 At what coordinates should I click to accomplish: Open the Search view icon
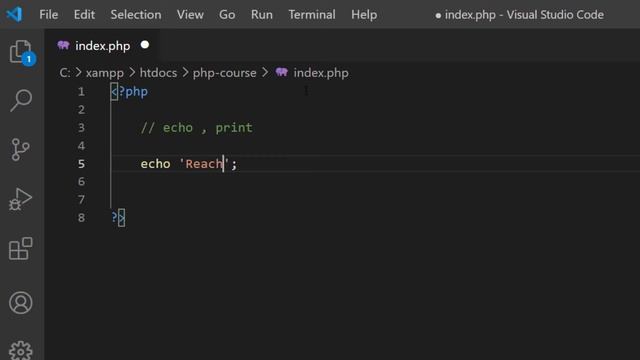tap(21, 100)
